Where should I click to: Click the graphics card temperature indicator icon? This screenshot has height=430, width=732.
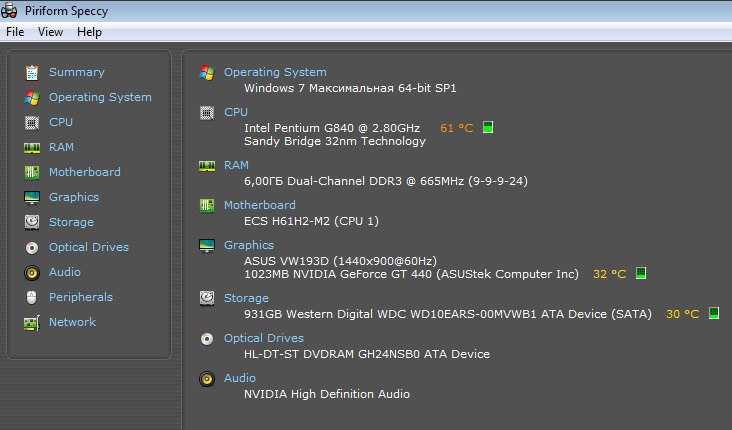641,273
